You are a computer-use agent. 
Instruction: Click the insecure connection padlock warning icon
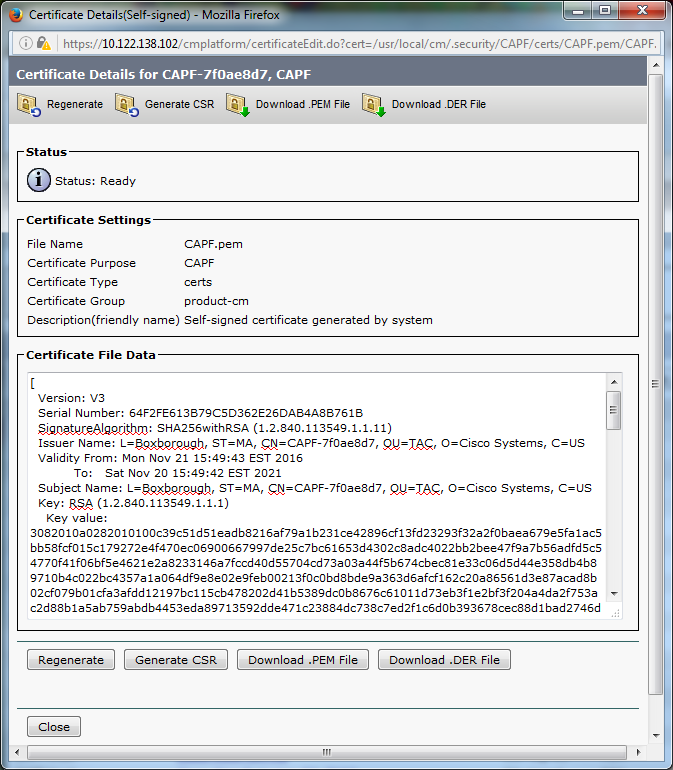[44, 44]
